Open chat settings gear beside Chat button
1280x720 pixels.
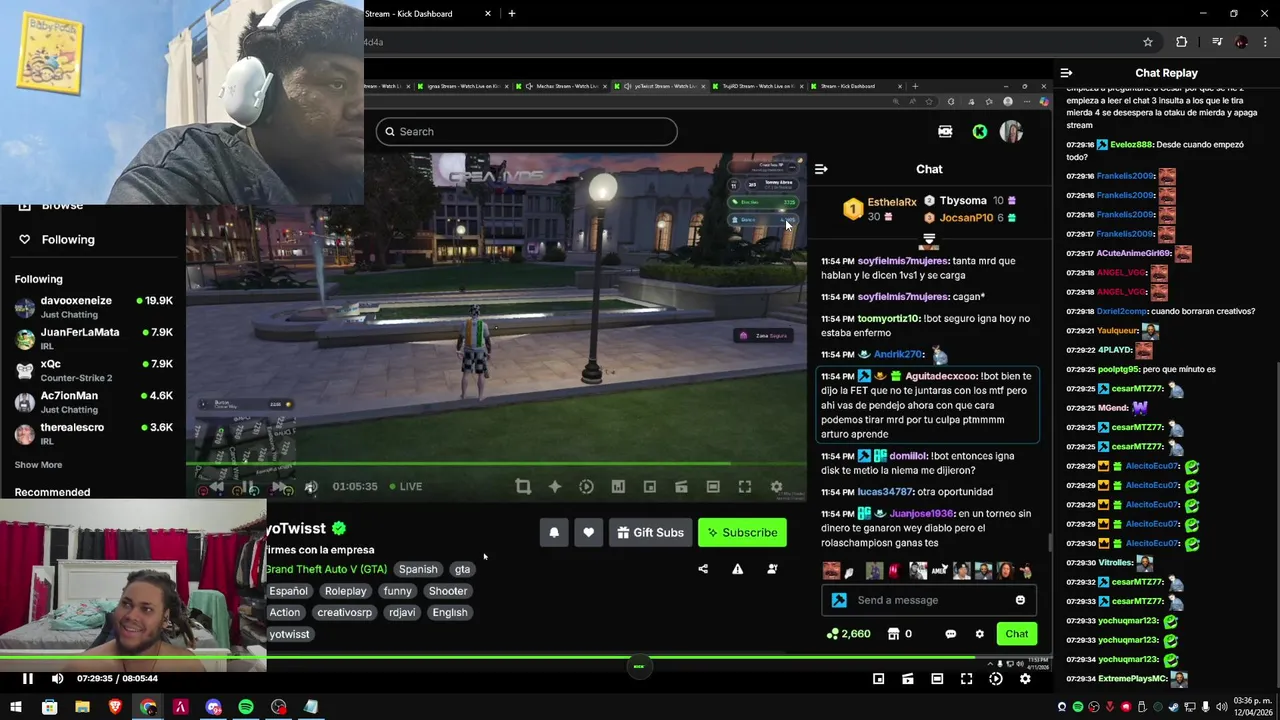point(979,634)
